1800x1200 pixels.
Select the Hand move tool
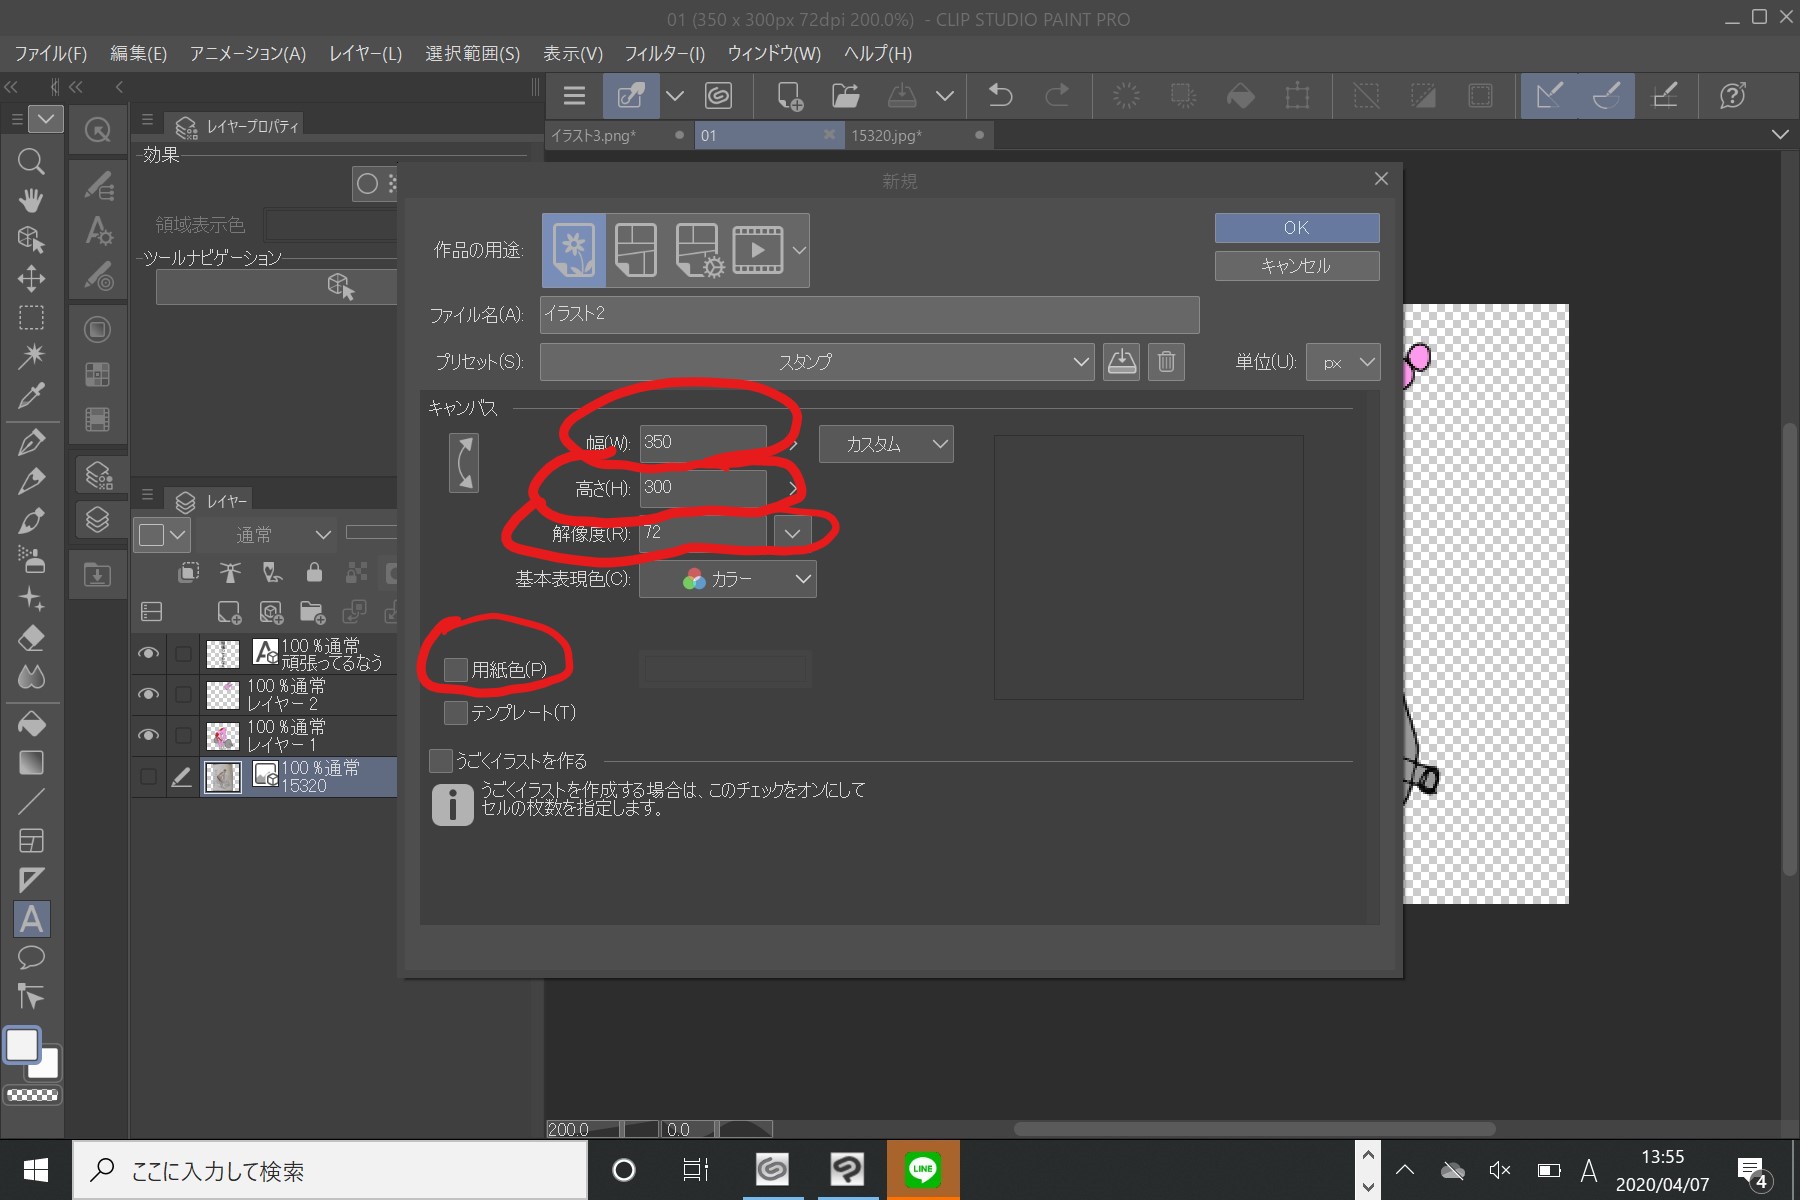pyautogui.click(x=31, y=200)
